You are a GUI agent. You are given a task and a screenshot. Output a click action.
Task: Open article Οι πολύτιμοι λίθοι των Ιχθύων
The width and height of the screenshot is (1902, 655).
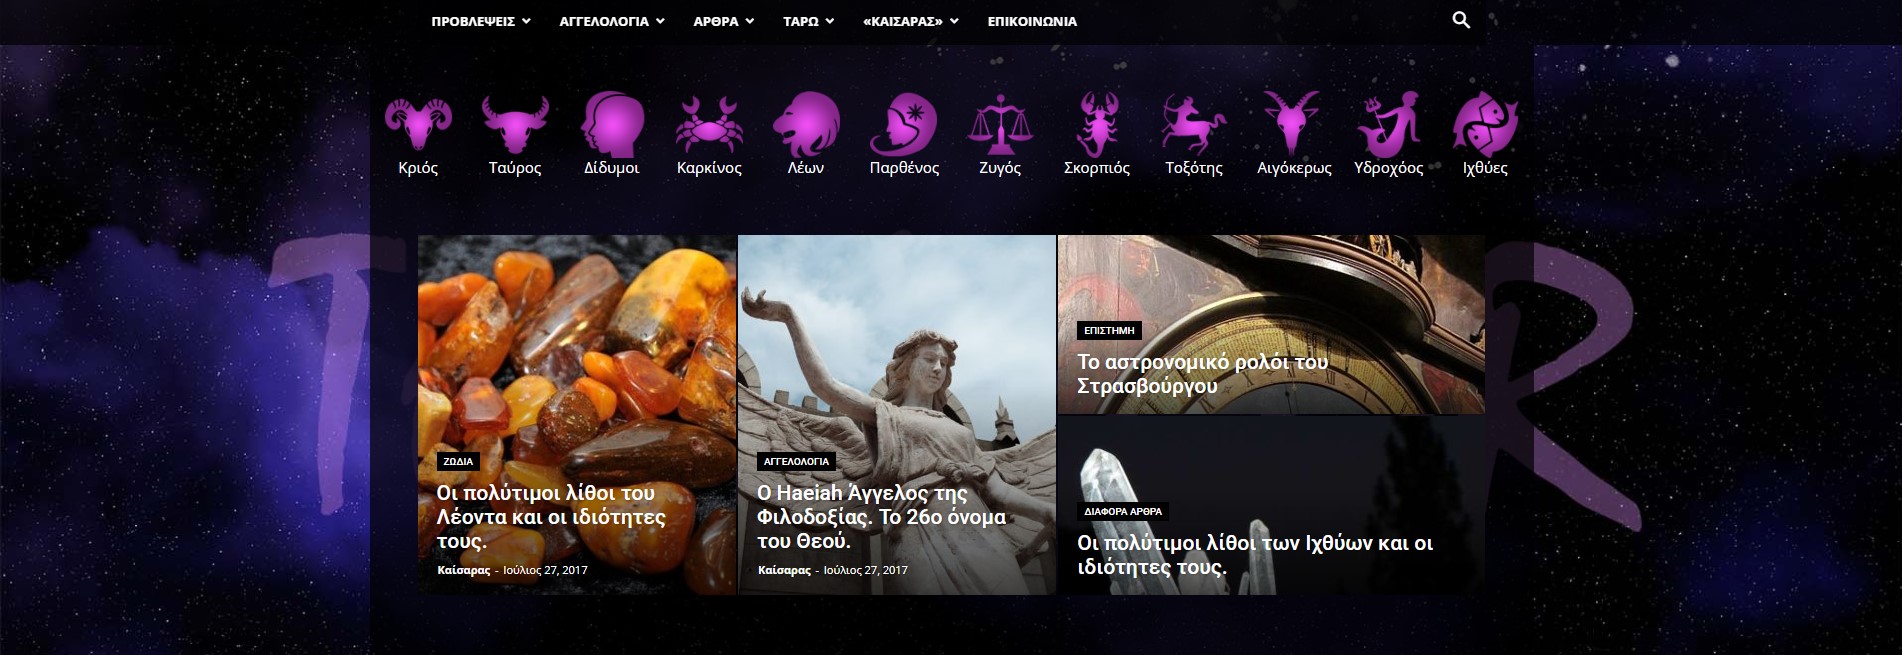1255,555
